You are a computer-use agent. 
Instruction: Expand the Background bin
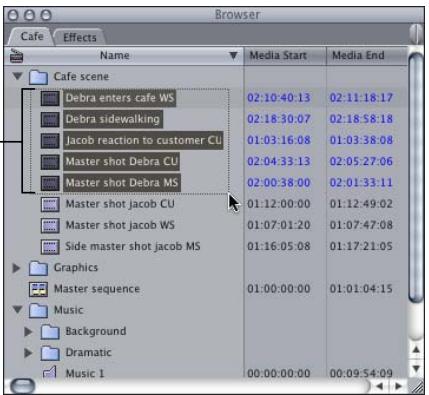tap(28, 331)
